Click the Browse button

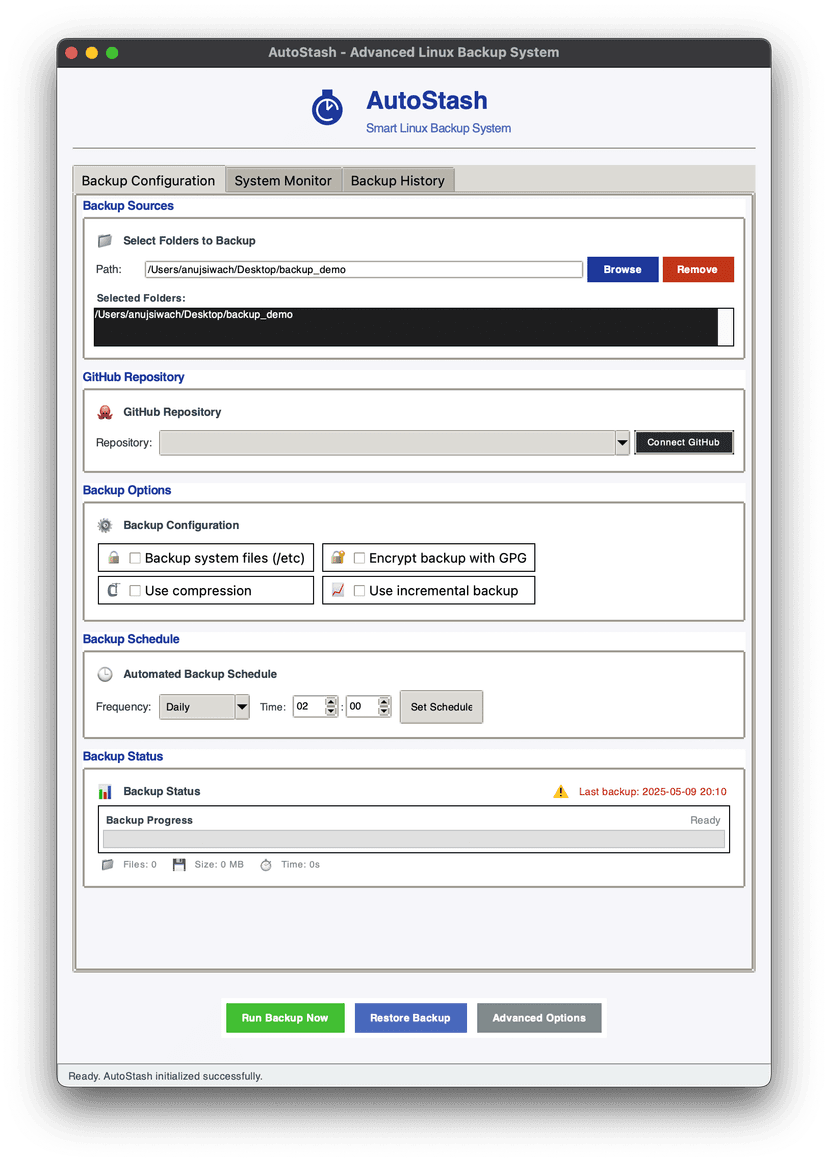click(623, 270)
